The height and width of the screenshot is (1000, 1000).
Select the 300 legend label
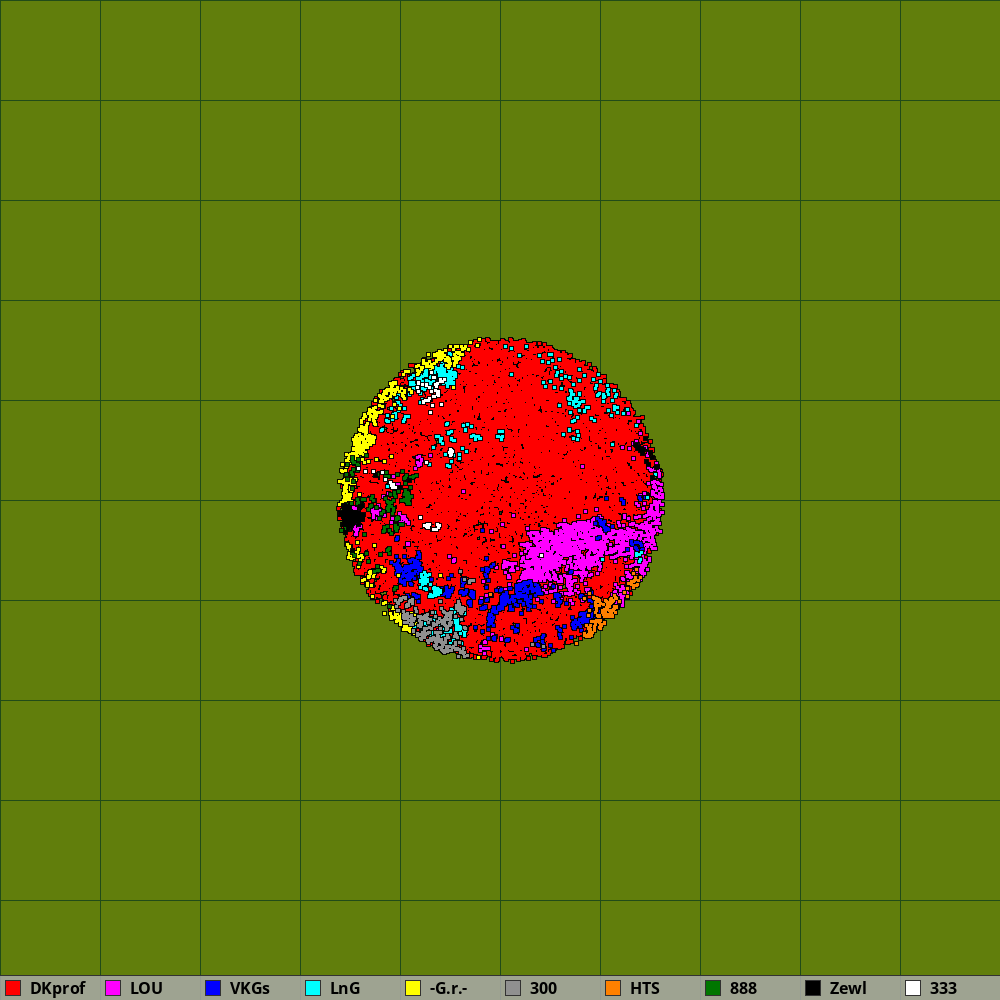click(x=543, y=989)
